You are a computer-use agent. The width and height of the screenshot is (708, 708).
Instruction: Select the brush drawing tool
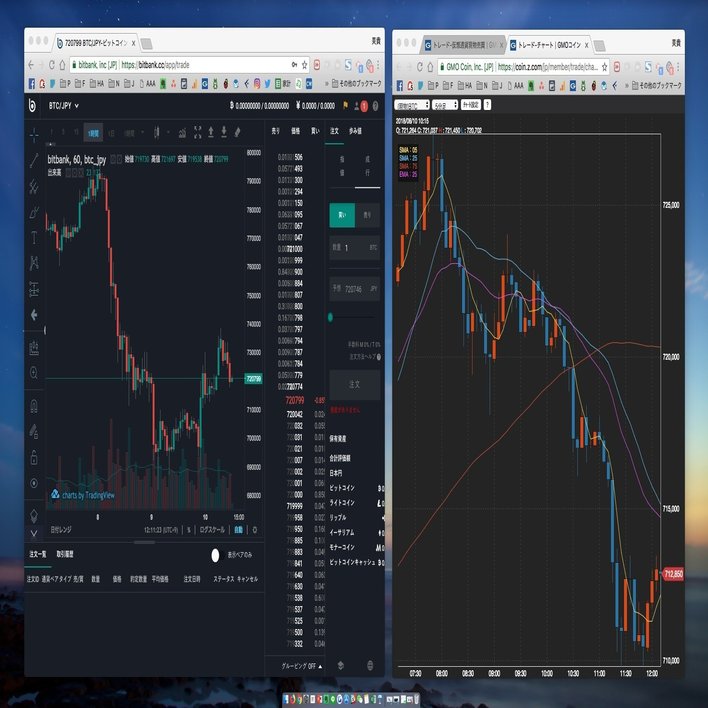[x=34, y=212]
